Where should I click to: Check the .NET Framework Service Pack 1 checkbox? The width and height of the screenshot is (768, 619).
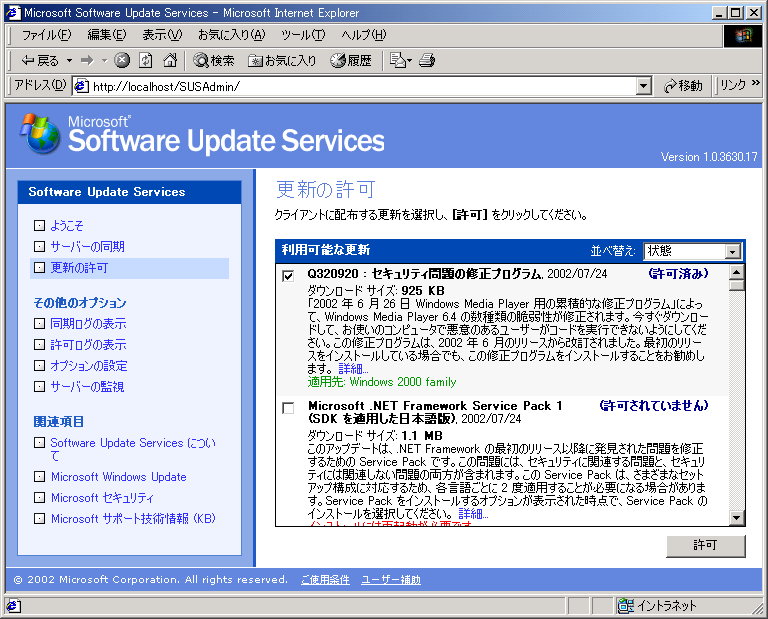pos(288,408)
